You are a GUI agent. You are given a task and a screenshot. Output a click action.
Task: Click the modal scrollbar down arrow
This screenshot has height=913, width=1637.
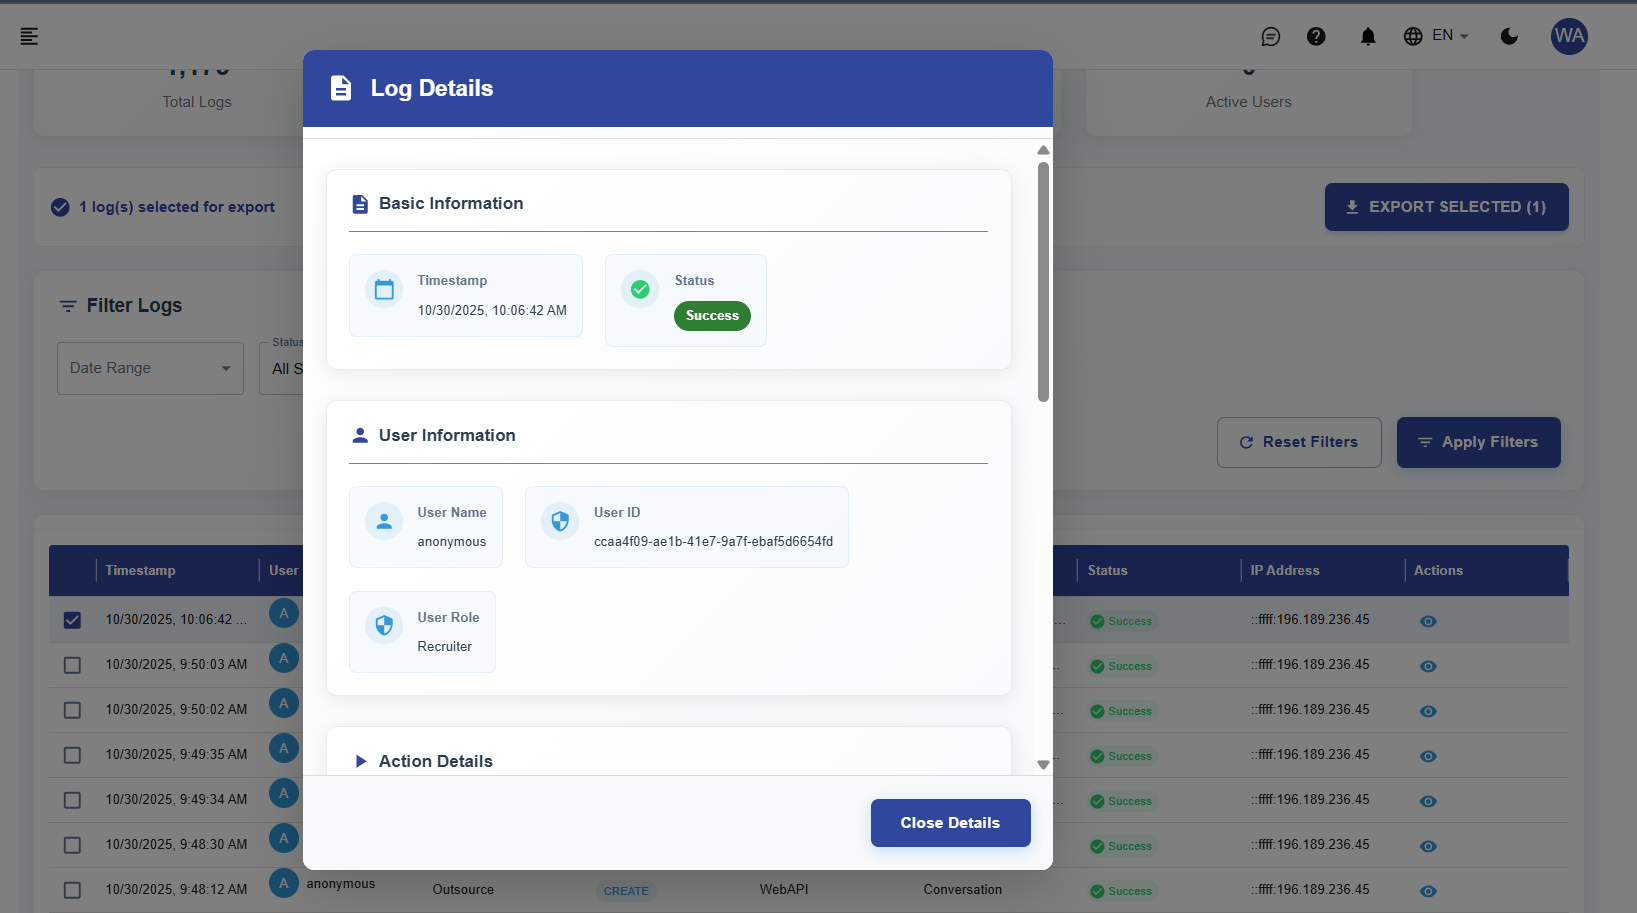tap(1043, 764)
